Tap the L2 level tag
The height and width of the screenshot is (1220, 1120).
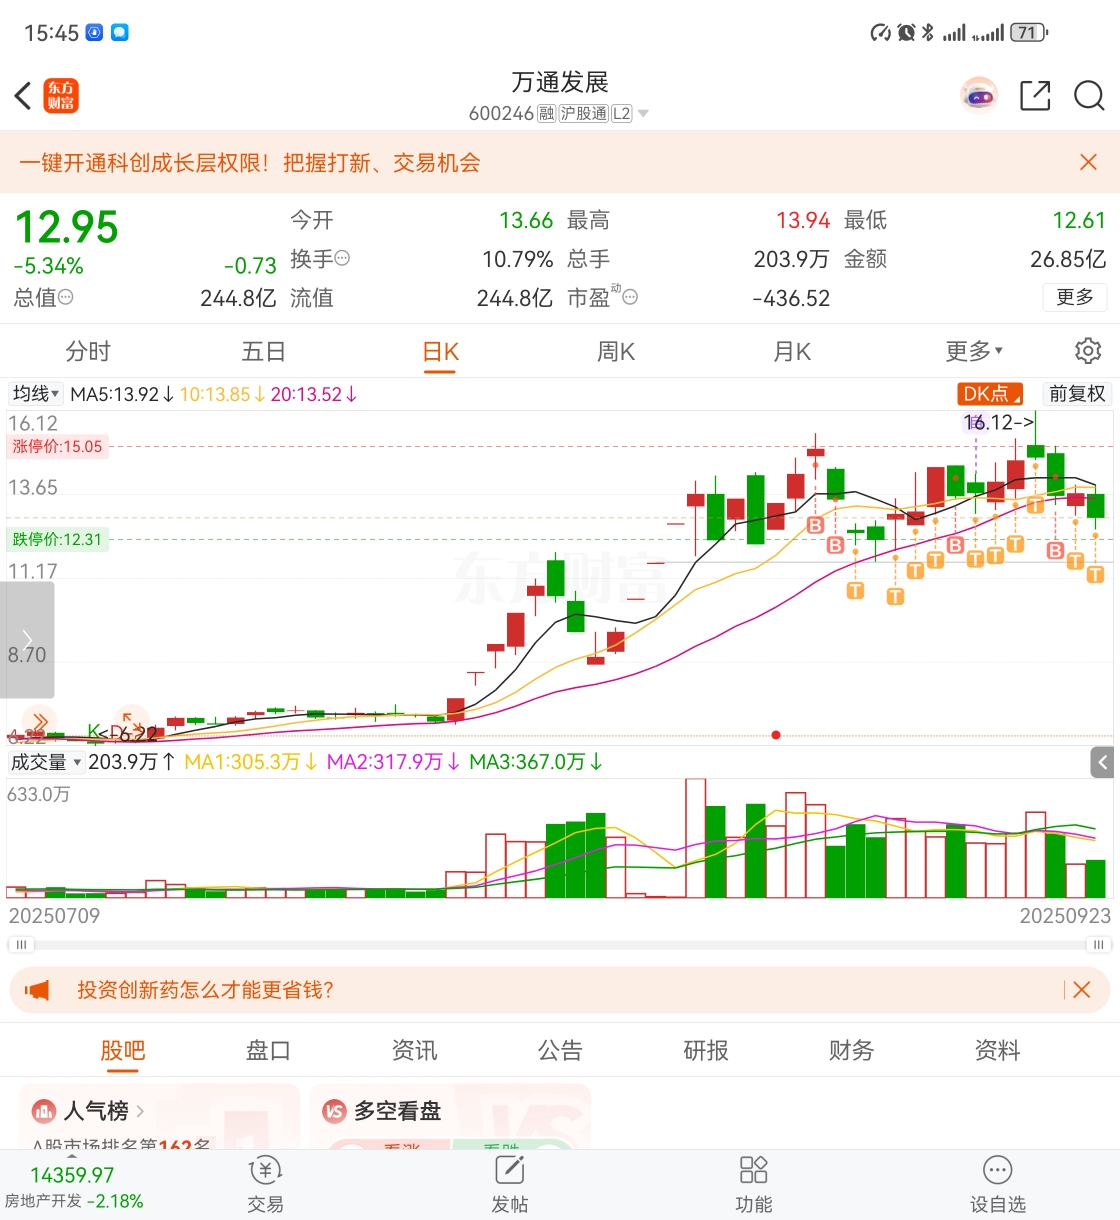pos(621,114)
